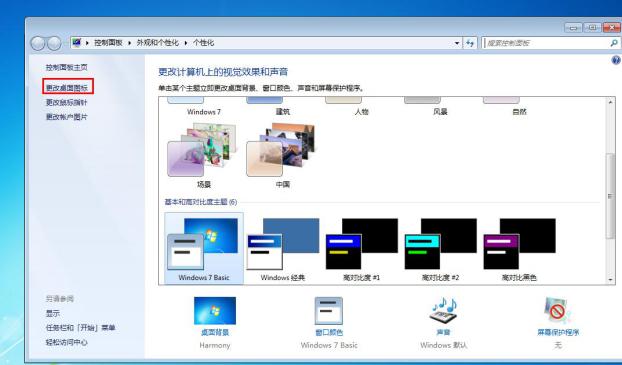Click the 窗口颜色 window icon
This screenshot has width=622, height=365.
[x=329, y=311]
